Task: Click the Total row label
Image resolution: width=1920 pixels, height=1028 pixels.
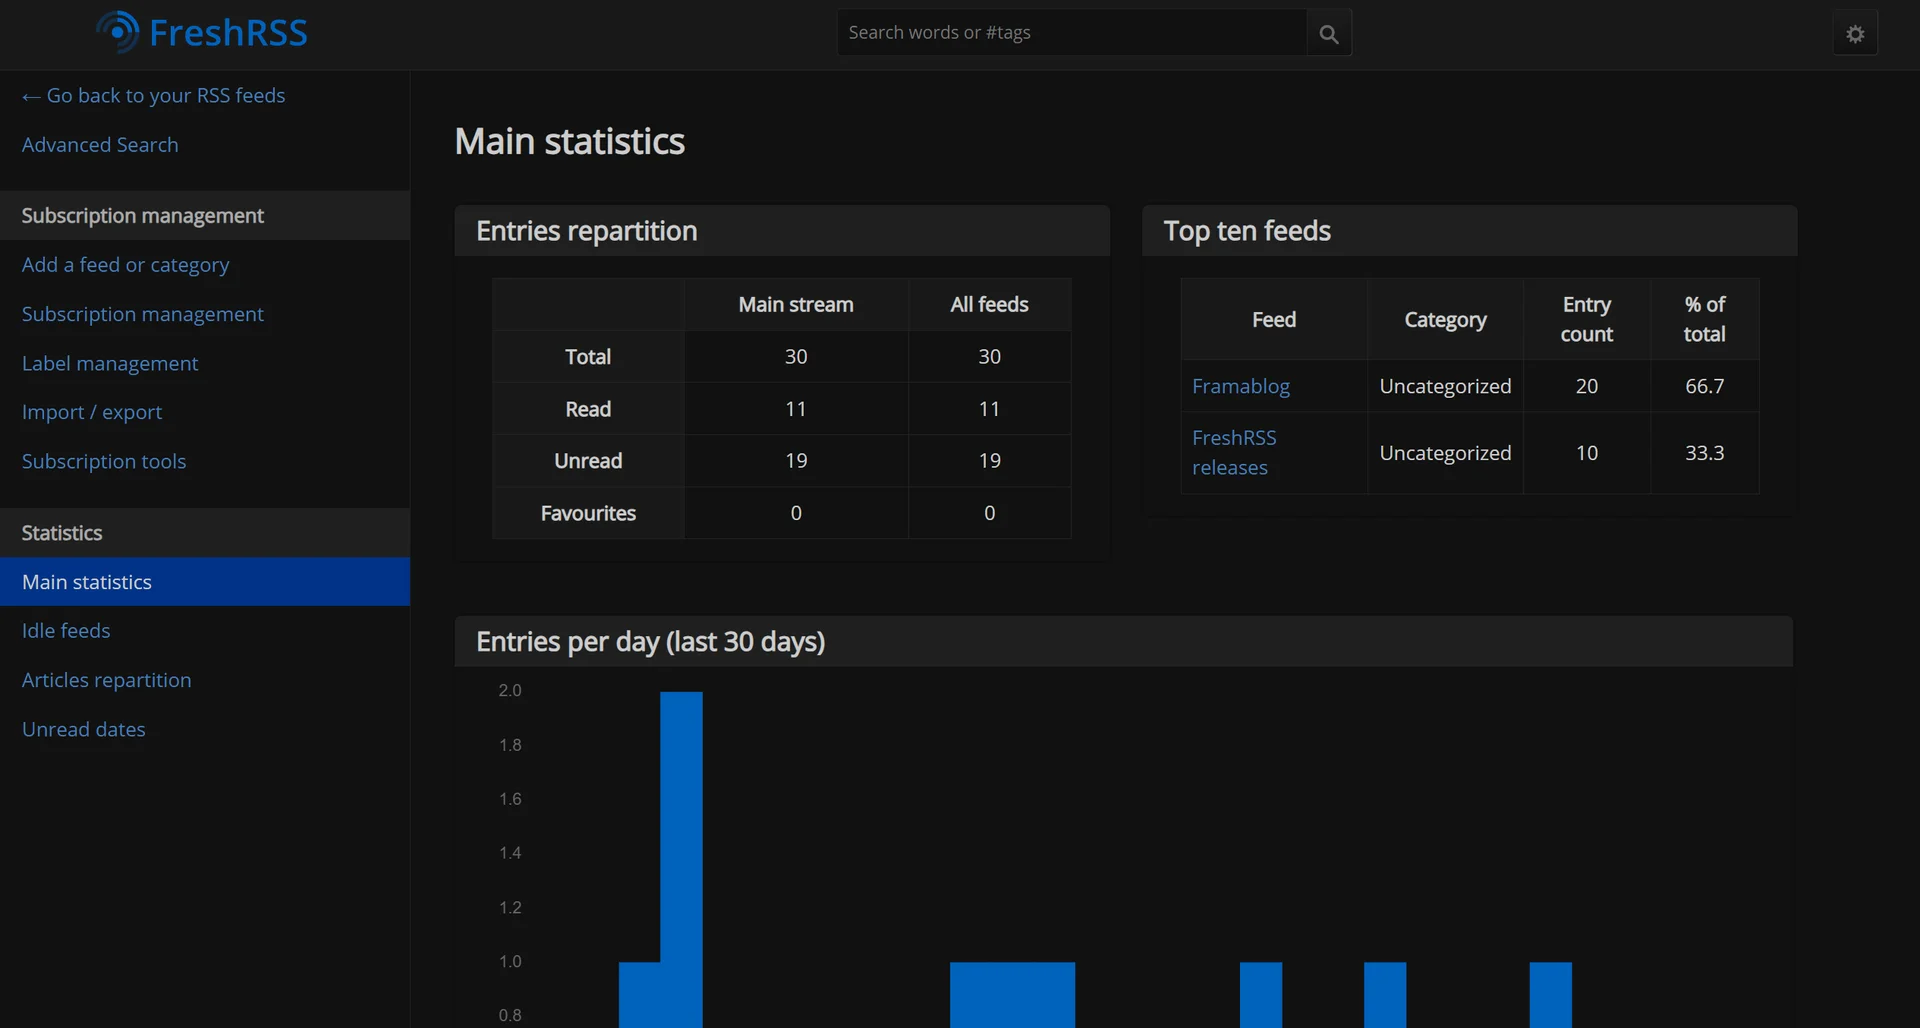Action: coord(588,357)
